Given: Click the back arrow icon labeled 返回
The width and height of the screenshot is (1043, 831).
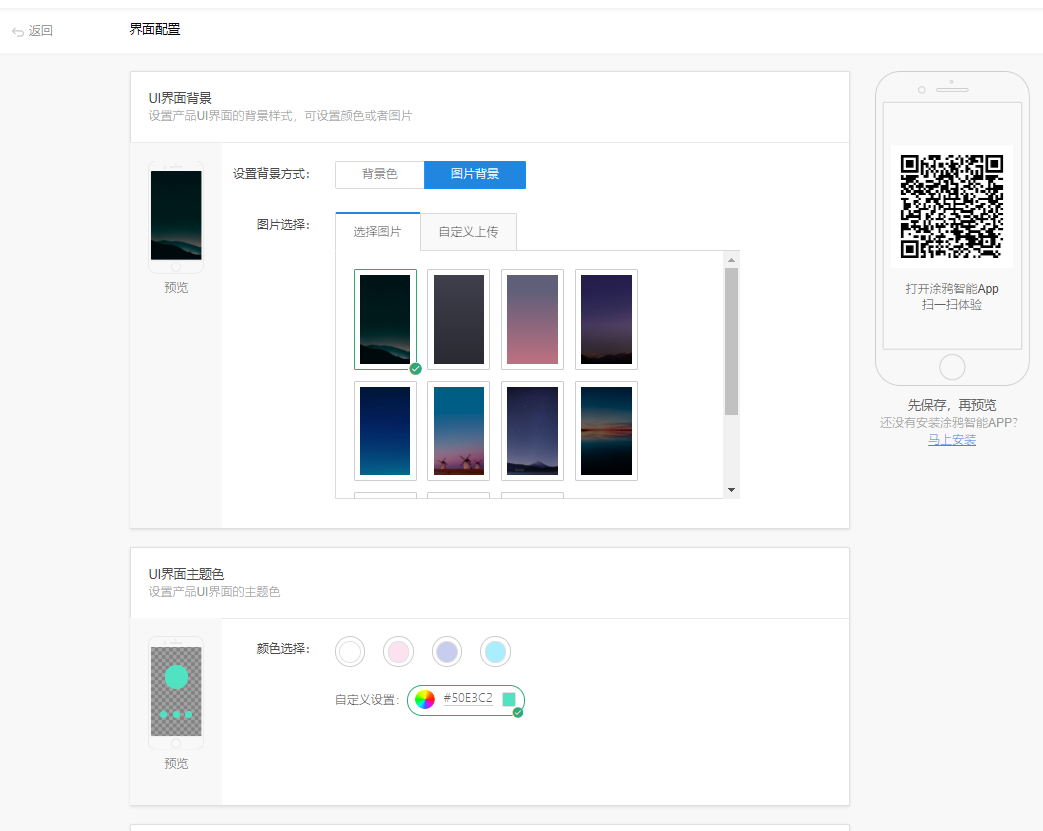Looking at the screenshot, I should coord(18,32).
